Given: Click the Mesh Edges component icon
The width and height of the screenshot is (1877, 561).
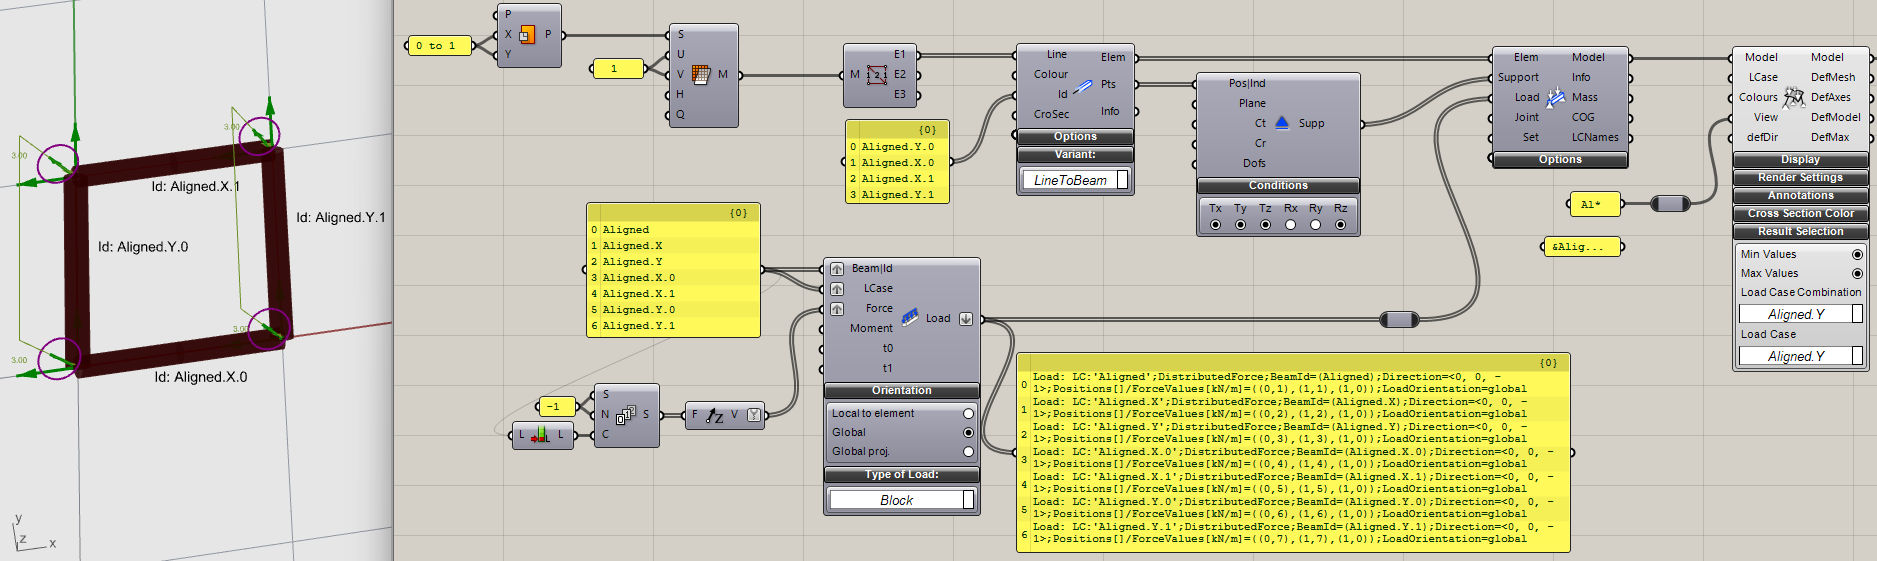Looking at the screenshot, I should [x=877, y=75].
